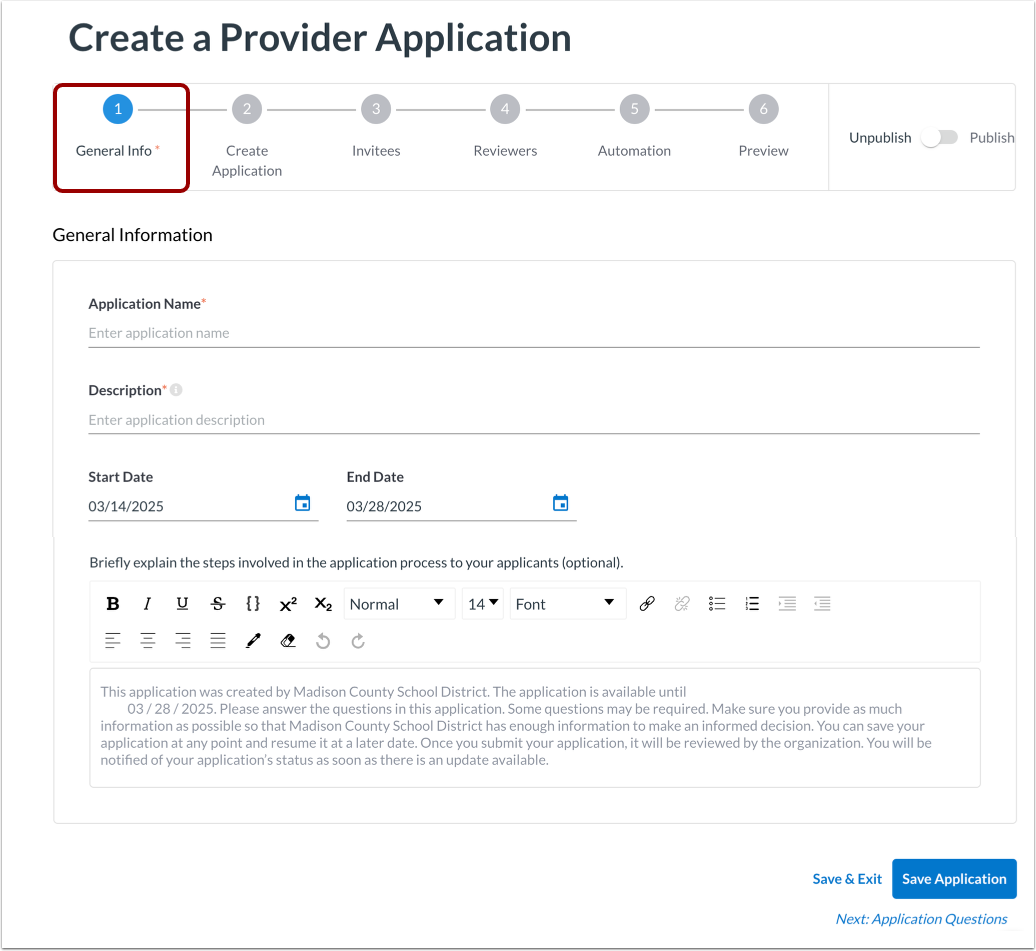Apply subscript formatting

tap(323, 603)
